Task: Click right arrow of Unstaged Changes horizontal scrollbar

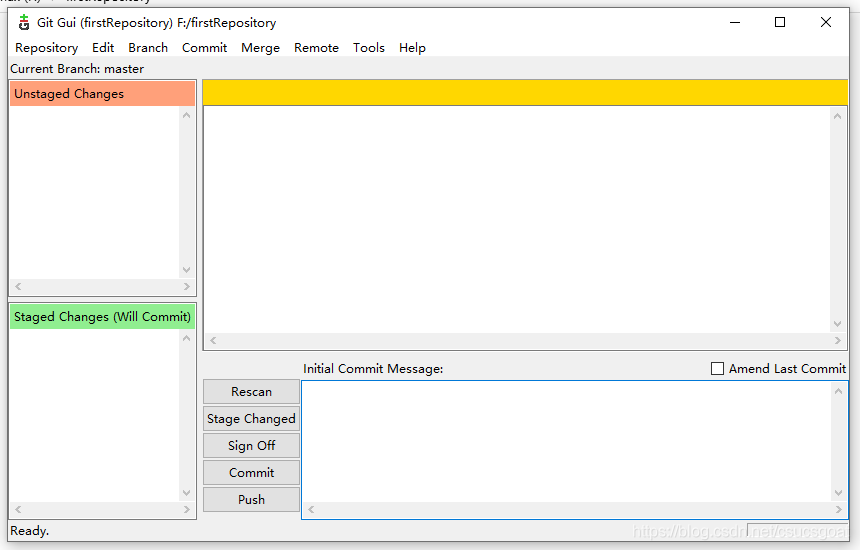Action: click(x=186, y=286)
